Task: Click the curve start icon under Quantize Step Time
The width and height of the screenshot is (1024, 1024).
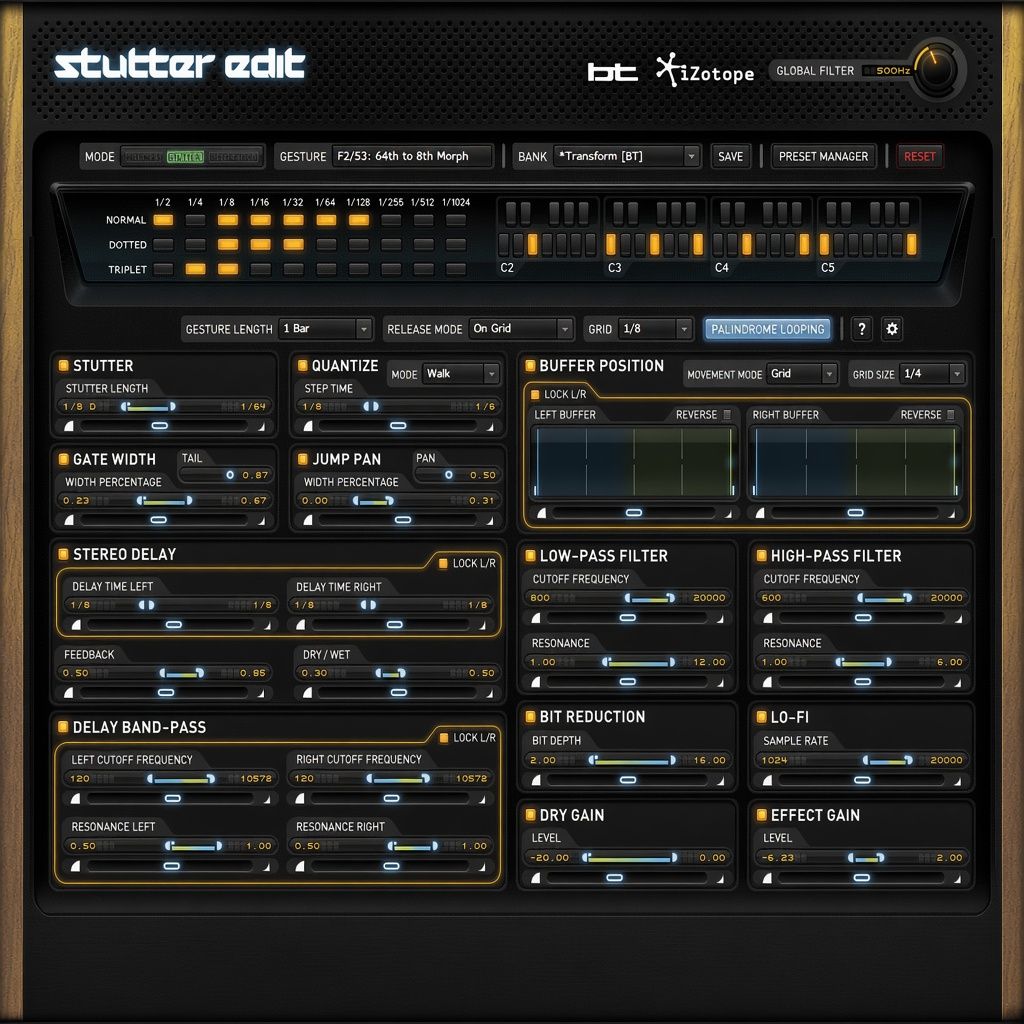Action: [x=308, y=426]
